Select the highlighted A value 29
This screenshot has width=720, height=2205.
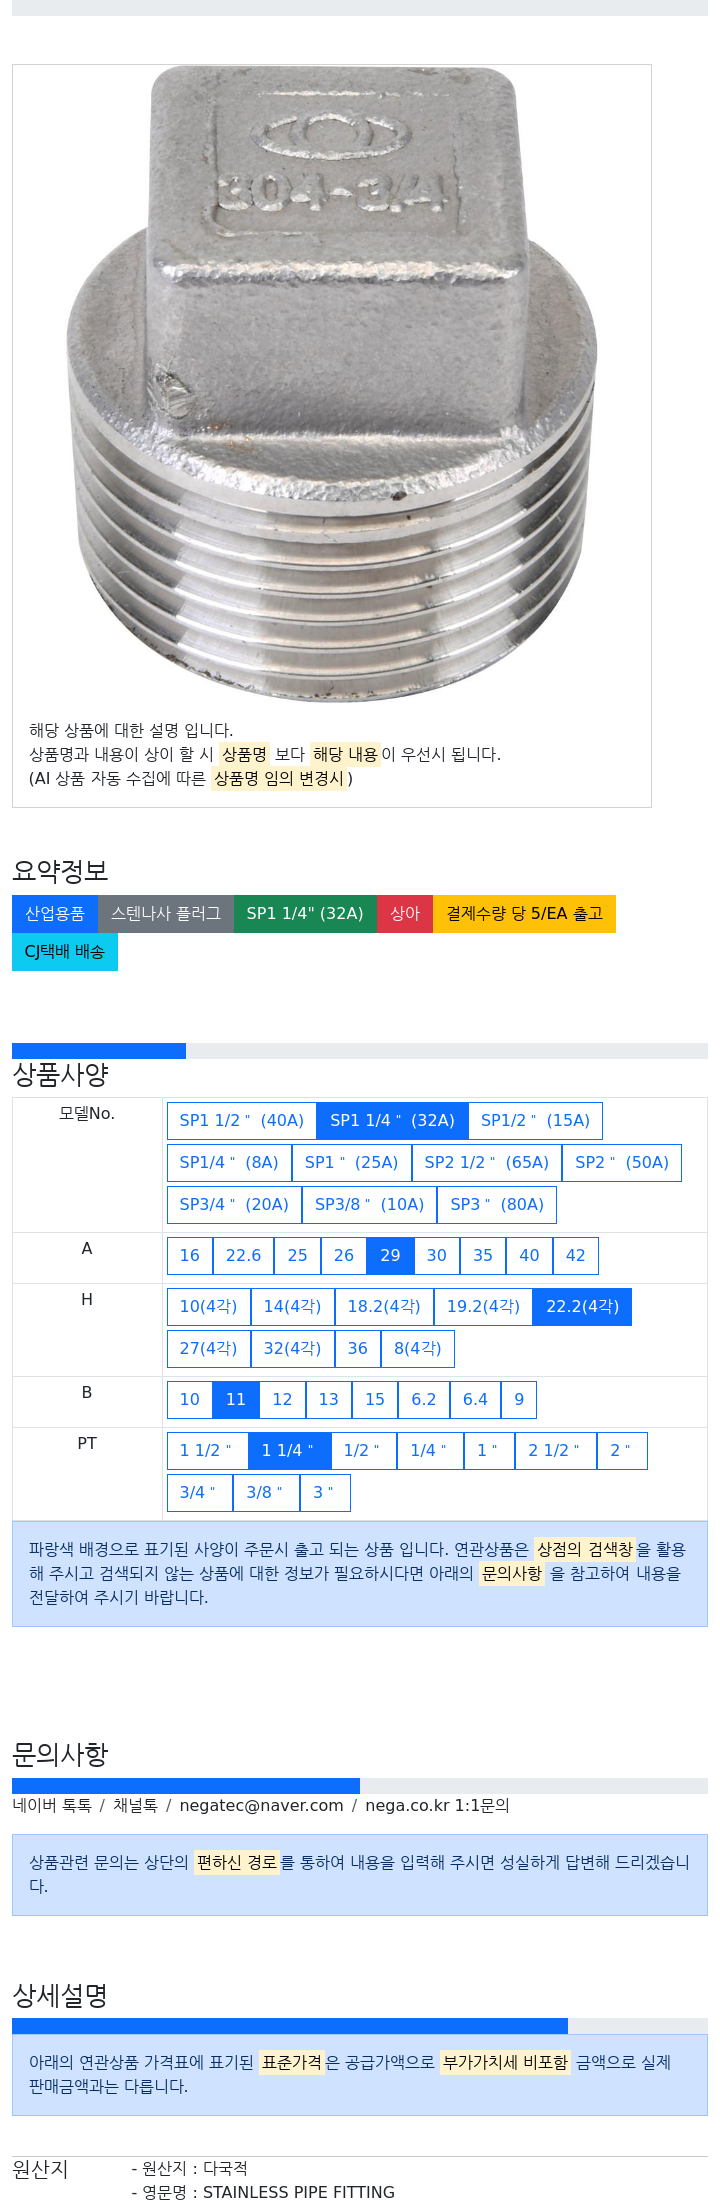(390, 1255)
